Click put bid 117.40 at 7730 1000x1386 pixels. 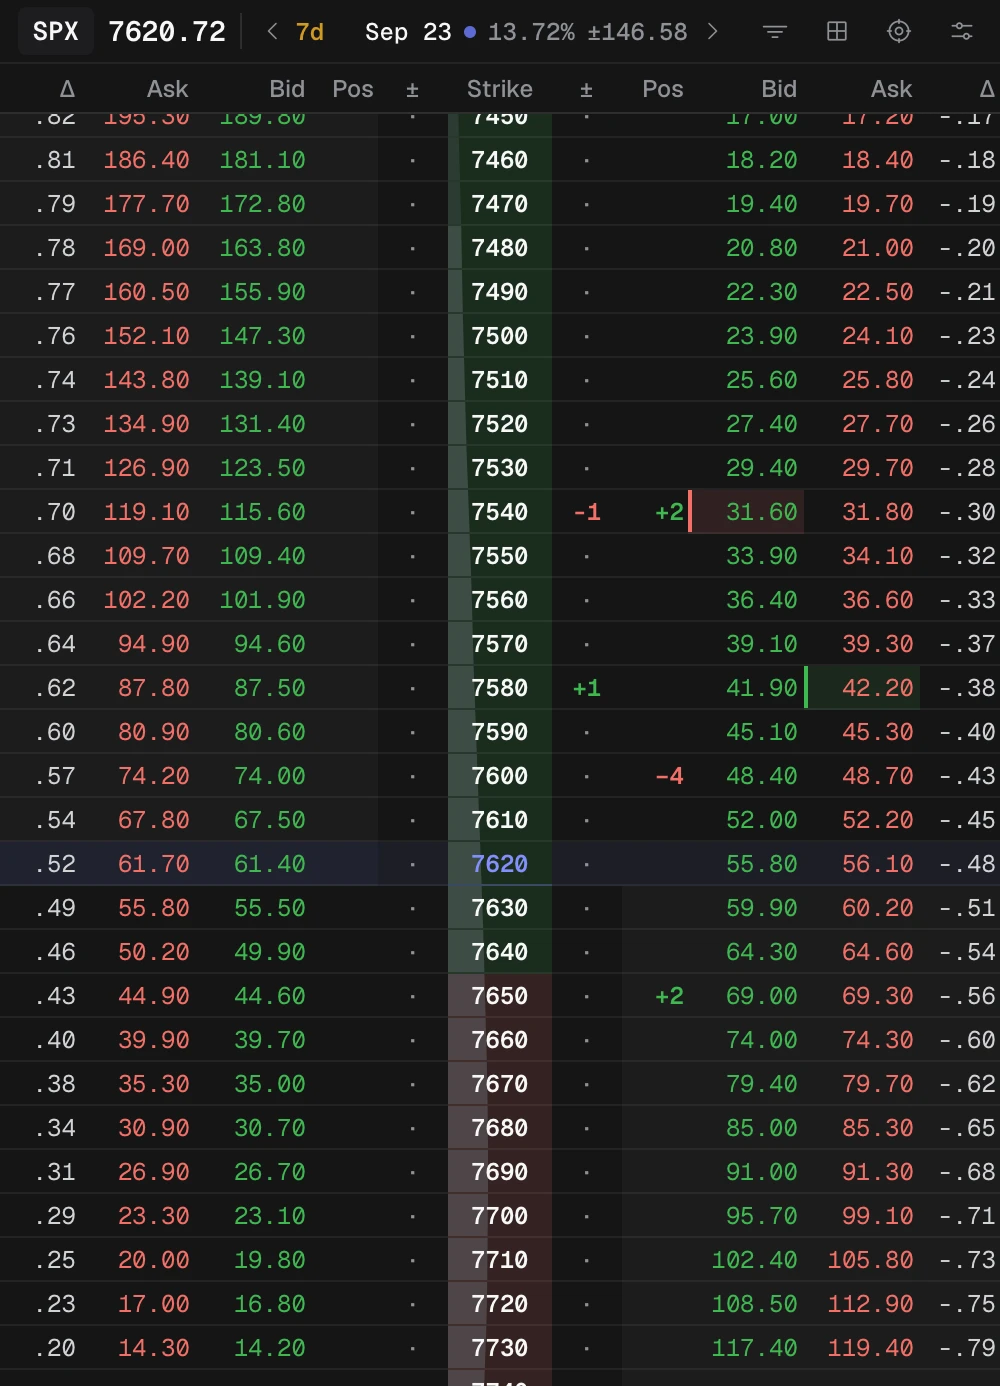755,1348
